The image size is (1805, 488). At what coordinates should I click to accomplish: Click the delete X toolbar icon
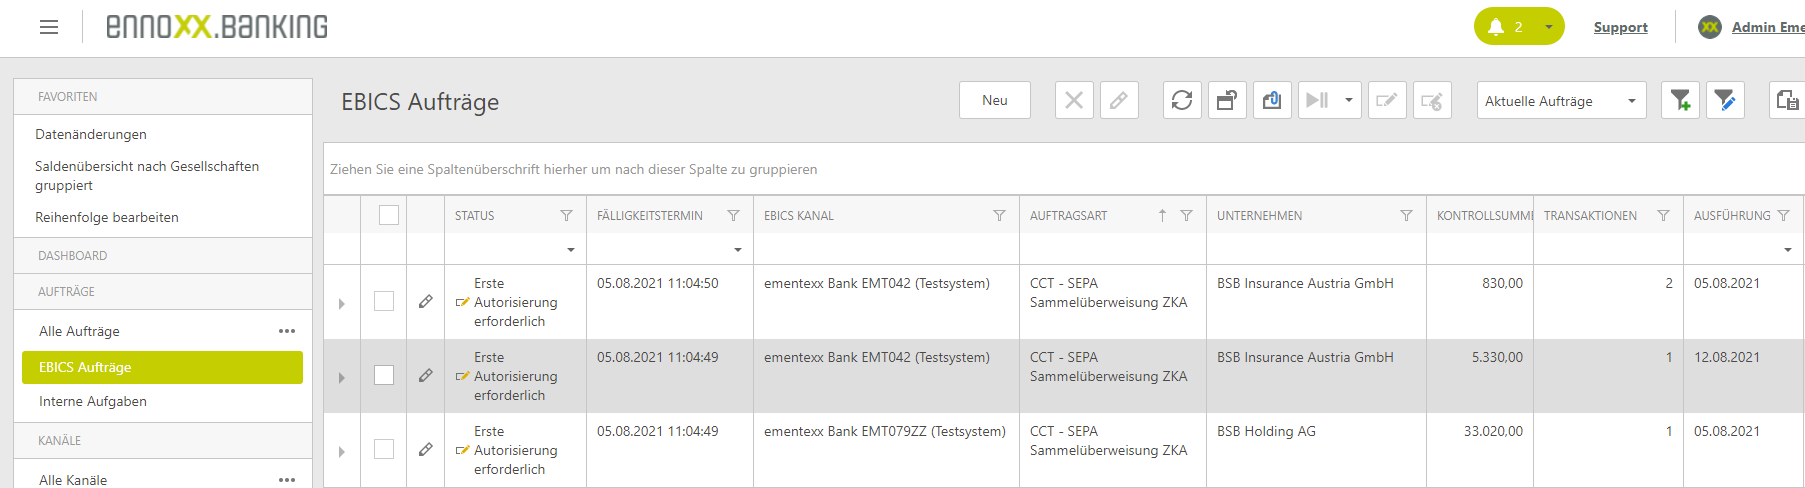(1074, 100)
